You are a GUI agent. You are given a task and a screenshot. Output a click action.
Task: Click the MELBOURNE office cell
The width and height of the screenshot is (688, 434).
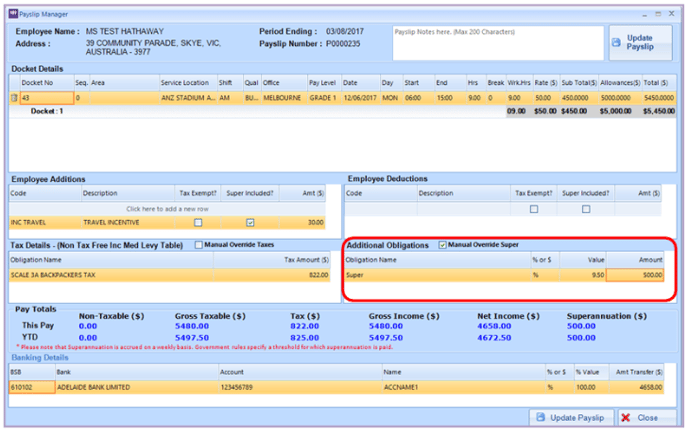click(284, 98)
